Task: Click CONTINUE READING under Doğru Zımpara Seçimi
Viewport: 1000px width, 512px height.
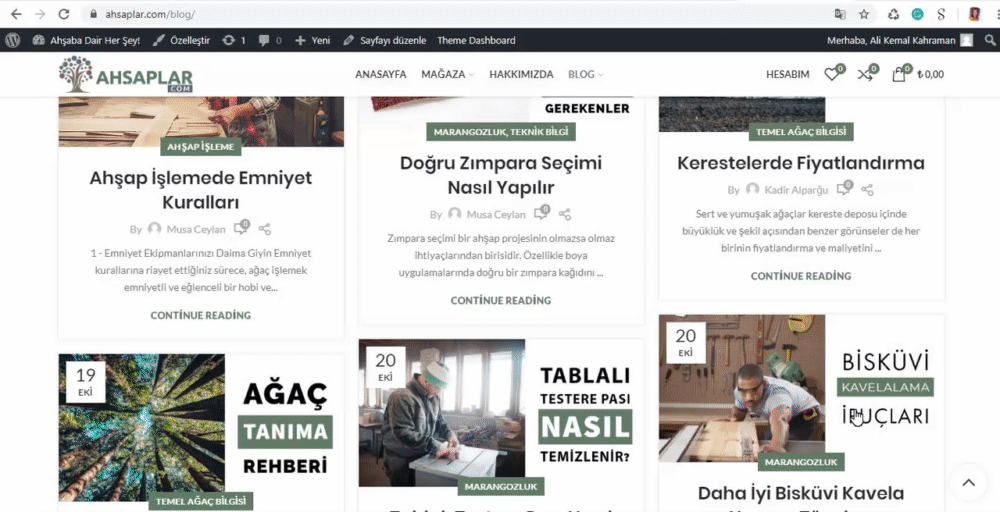Action: (x=501, y=300)
